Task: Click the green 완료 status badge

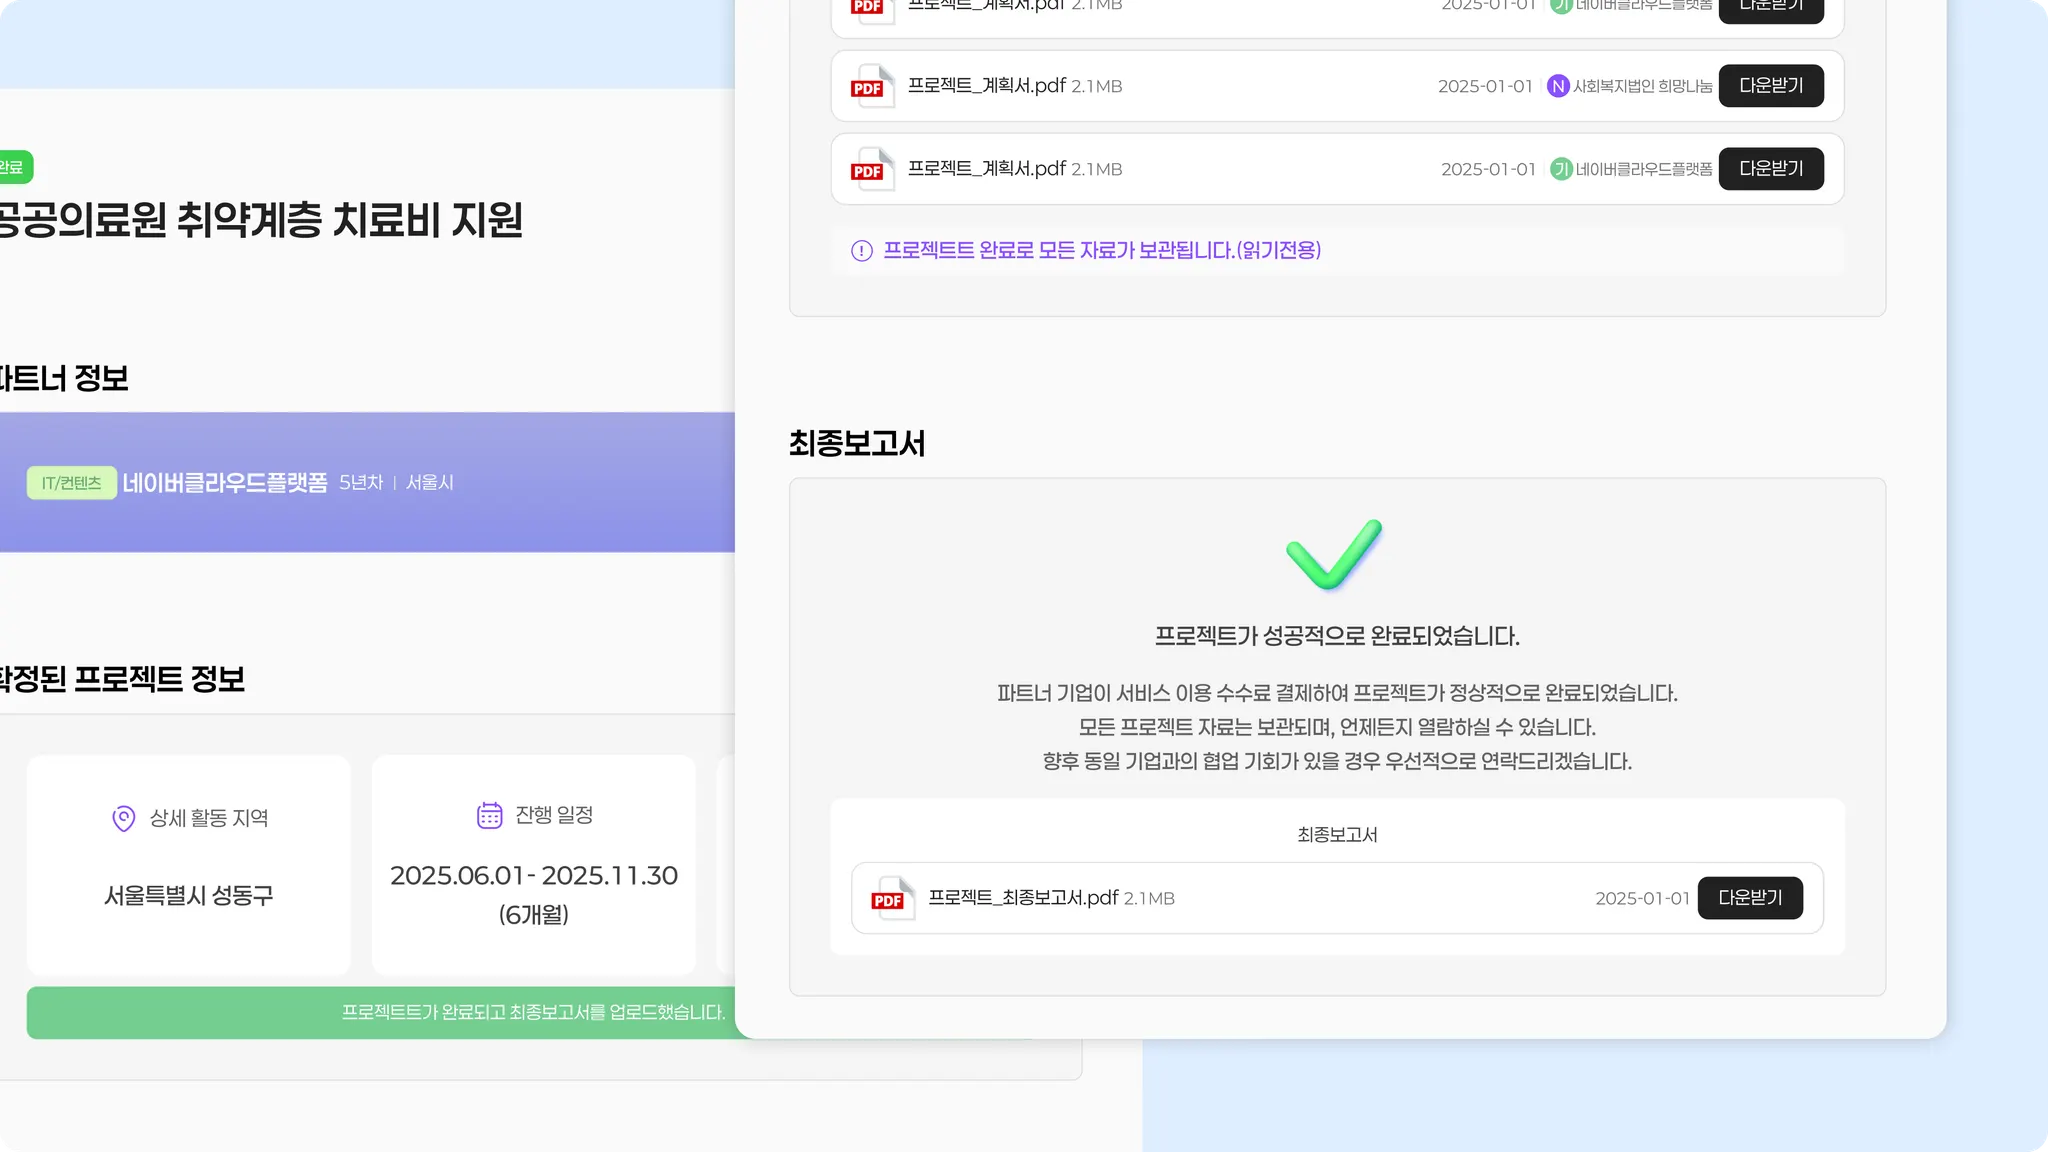Action: [14, 167]
